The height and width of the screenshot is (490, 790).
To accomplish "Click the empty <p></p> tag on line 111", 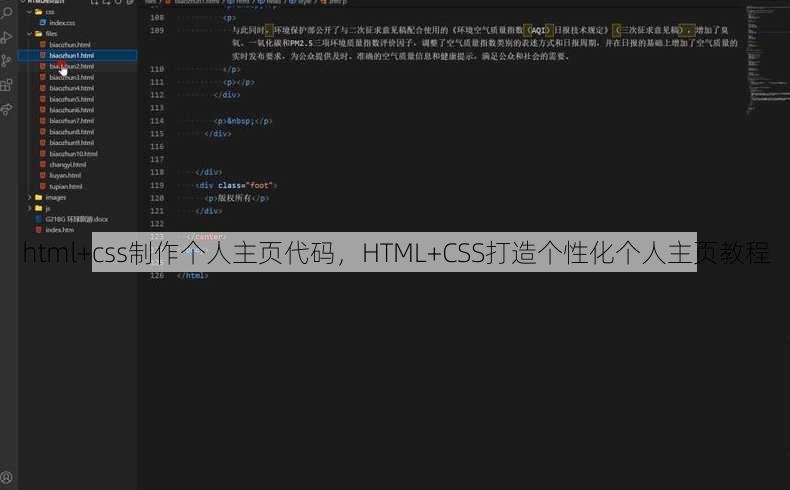I will point(239,82).
